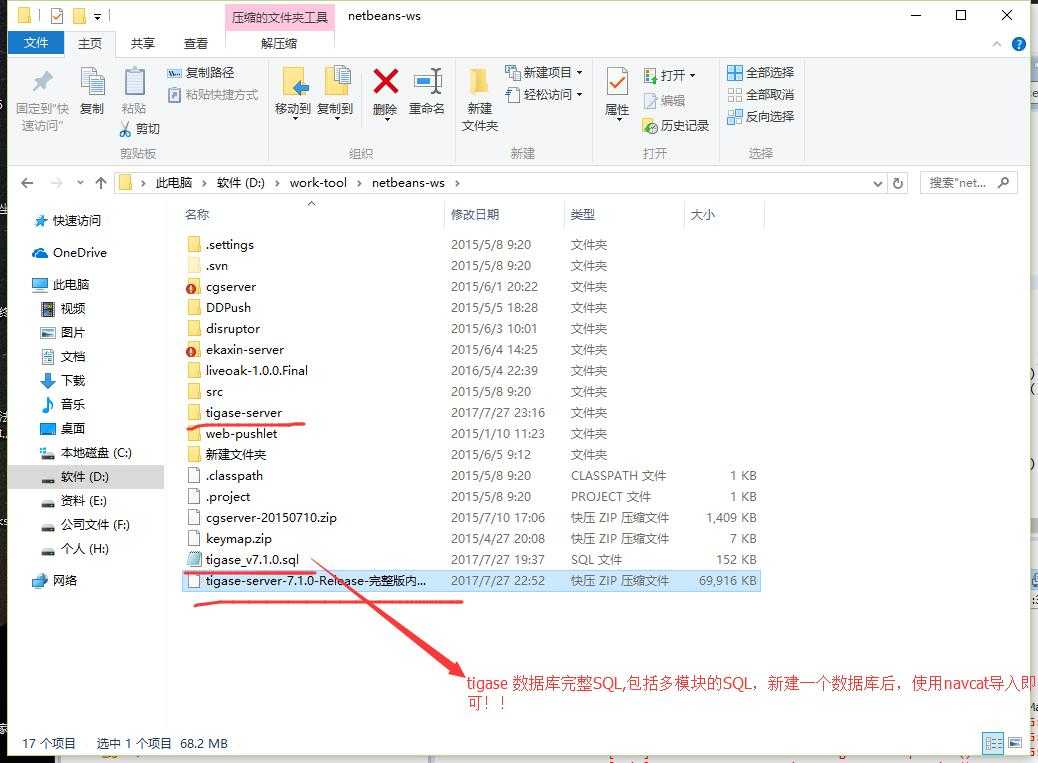
Task: Open the File tab
Action: coord(36,43)
